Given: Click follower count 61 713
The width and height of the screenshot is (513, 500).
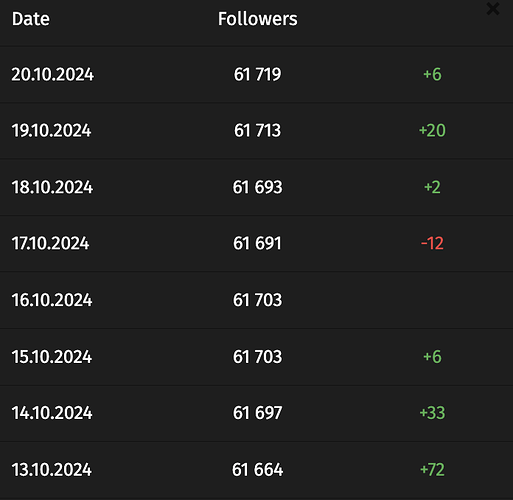Looking at the screenshot, I should pos(257,130).
